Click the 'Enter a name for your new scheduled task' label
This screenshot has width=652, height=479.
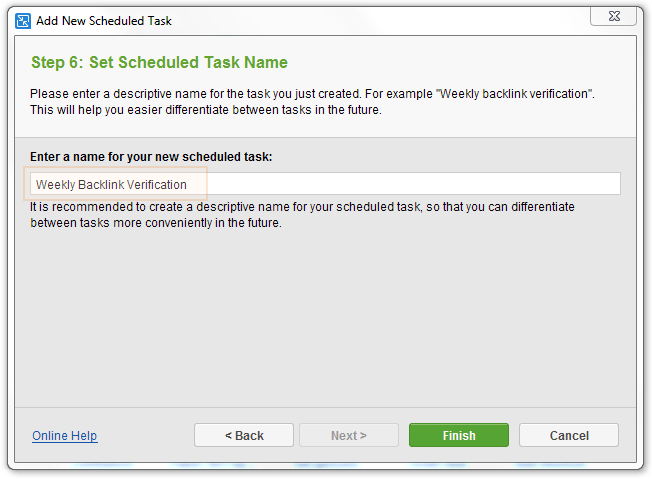point(151,157)
